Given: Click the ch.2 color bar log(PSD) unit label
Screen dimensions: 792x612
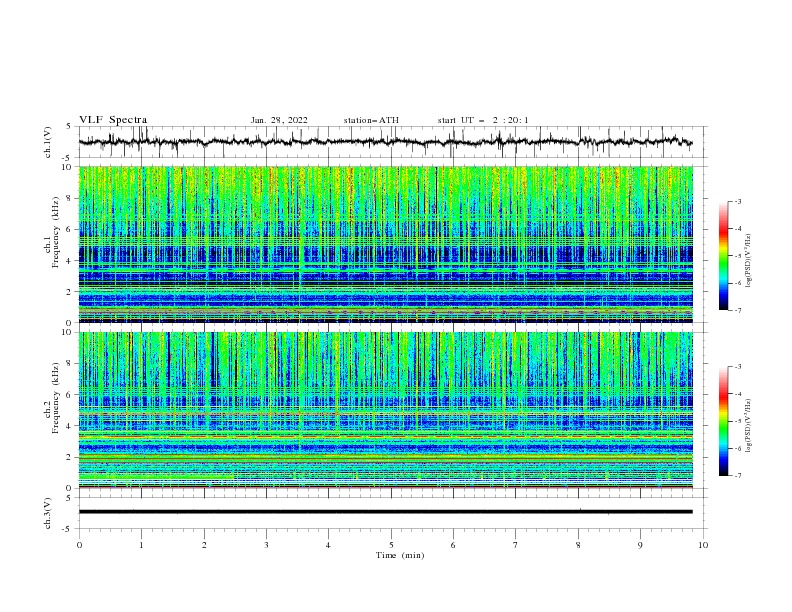Looking at the screenshot, I should click(748, 426).
